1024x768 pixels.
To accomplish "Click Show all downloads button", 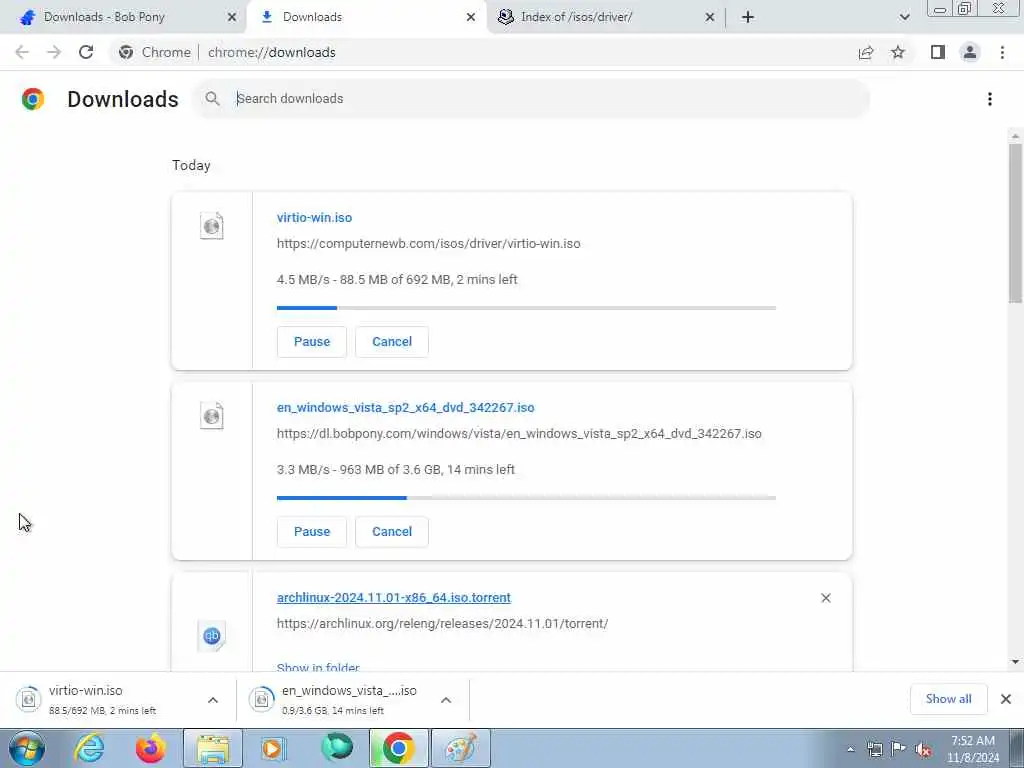I will click(x=948, y=699).
